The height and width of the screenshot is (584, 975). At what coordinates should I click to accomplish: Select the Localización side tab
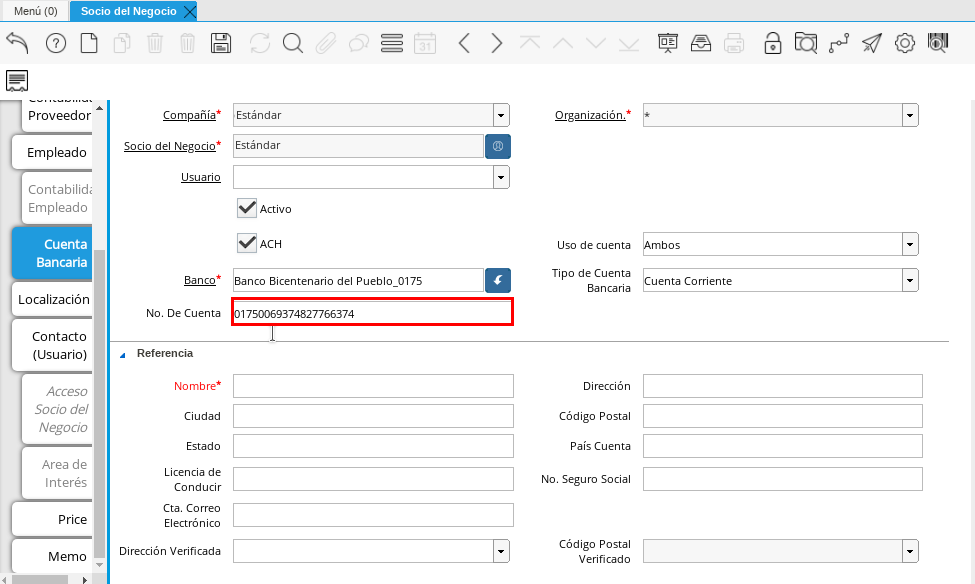[x=54, y=299]
